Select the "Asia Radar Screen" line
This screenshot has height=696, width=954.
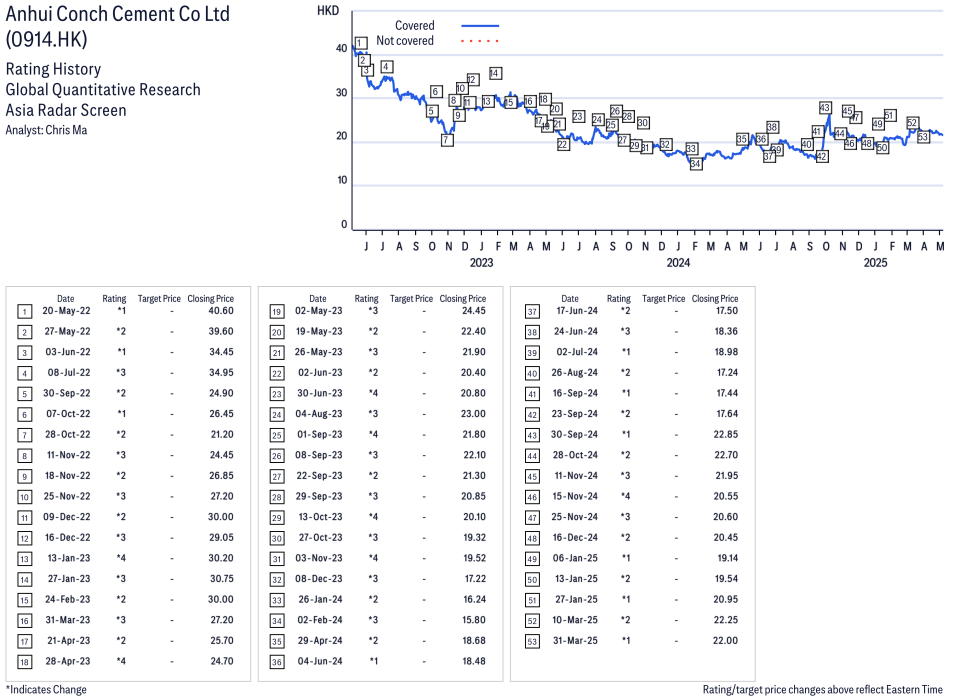(x=66, y=110)
